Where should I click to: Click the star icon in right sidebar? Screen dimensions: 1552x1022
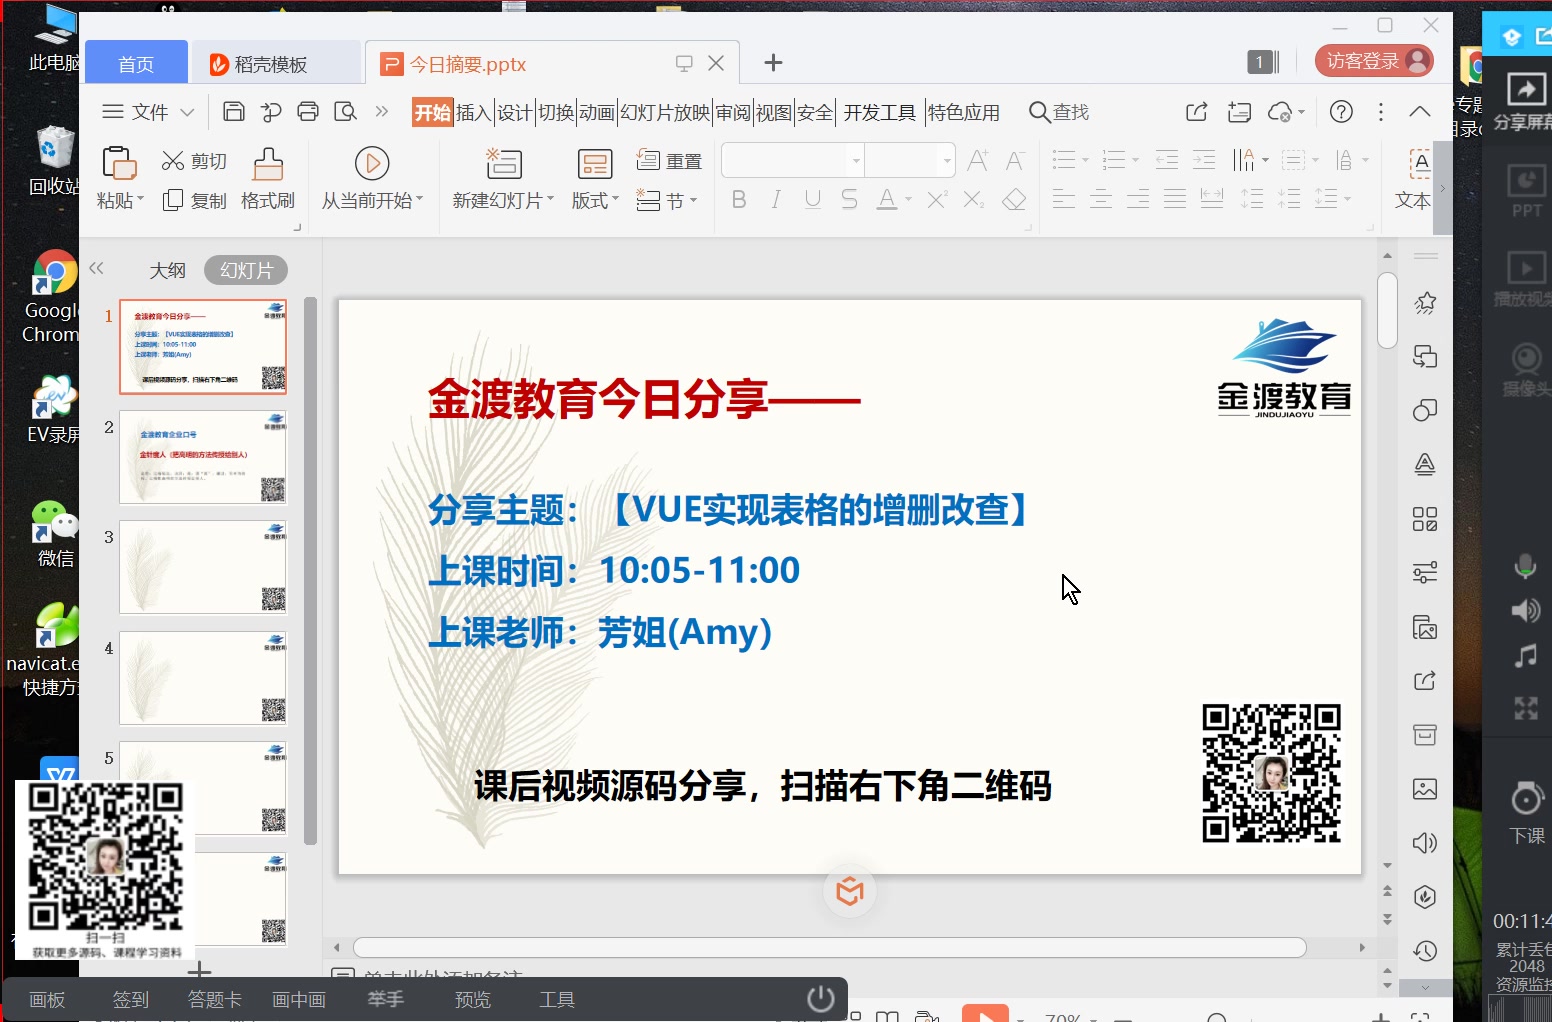coord(1425,303)
